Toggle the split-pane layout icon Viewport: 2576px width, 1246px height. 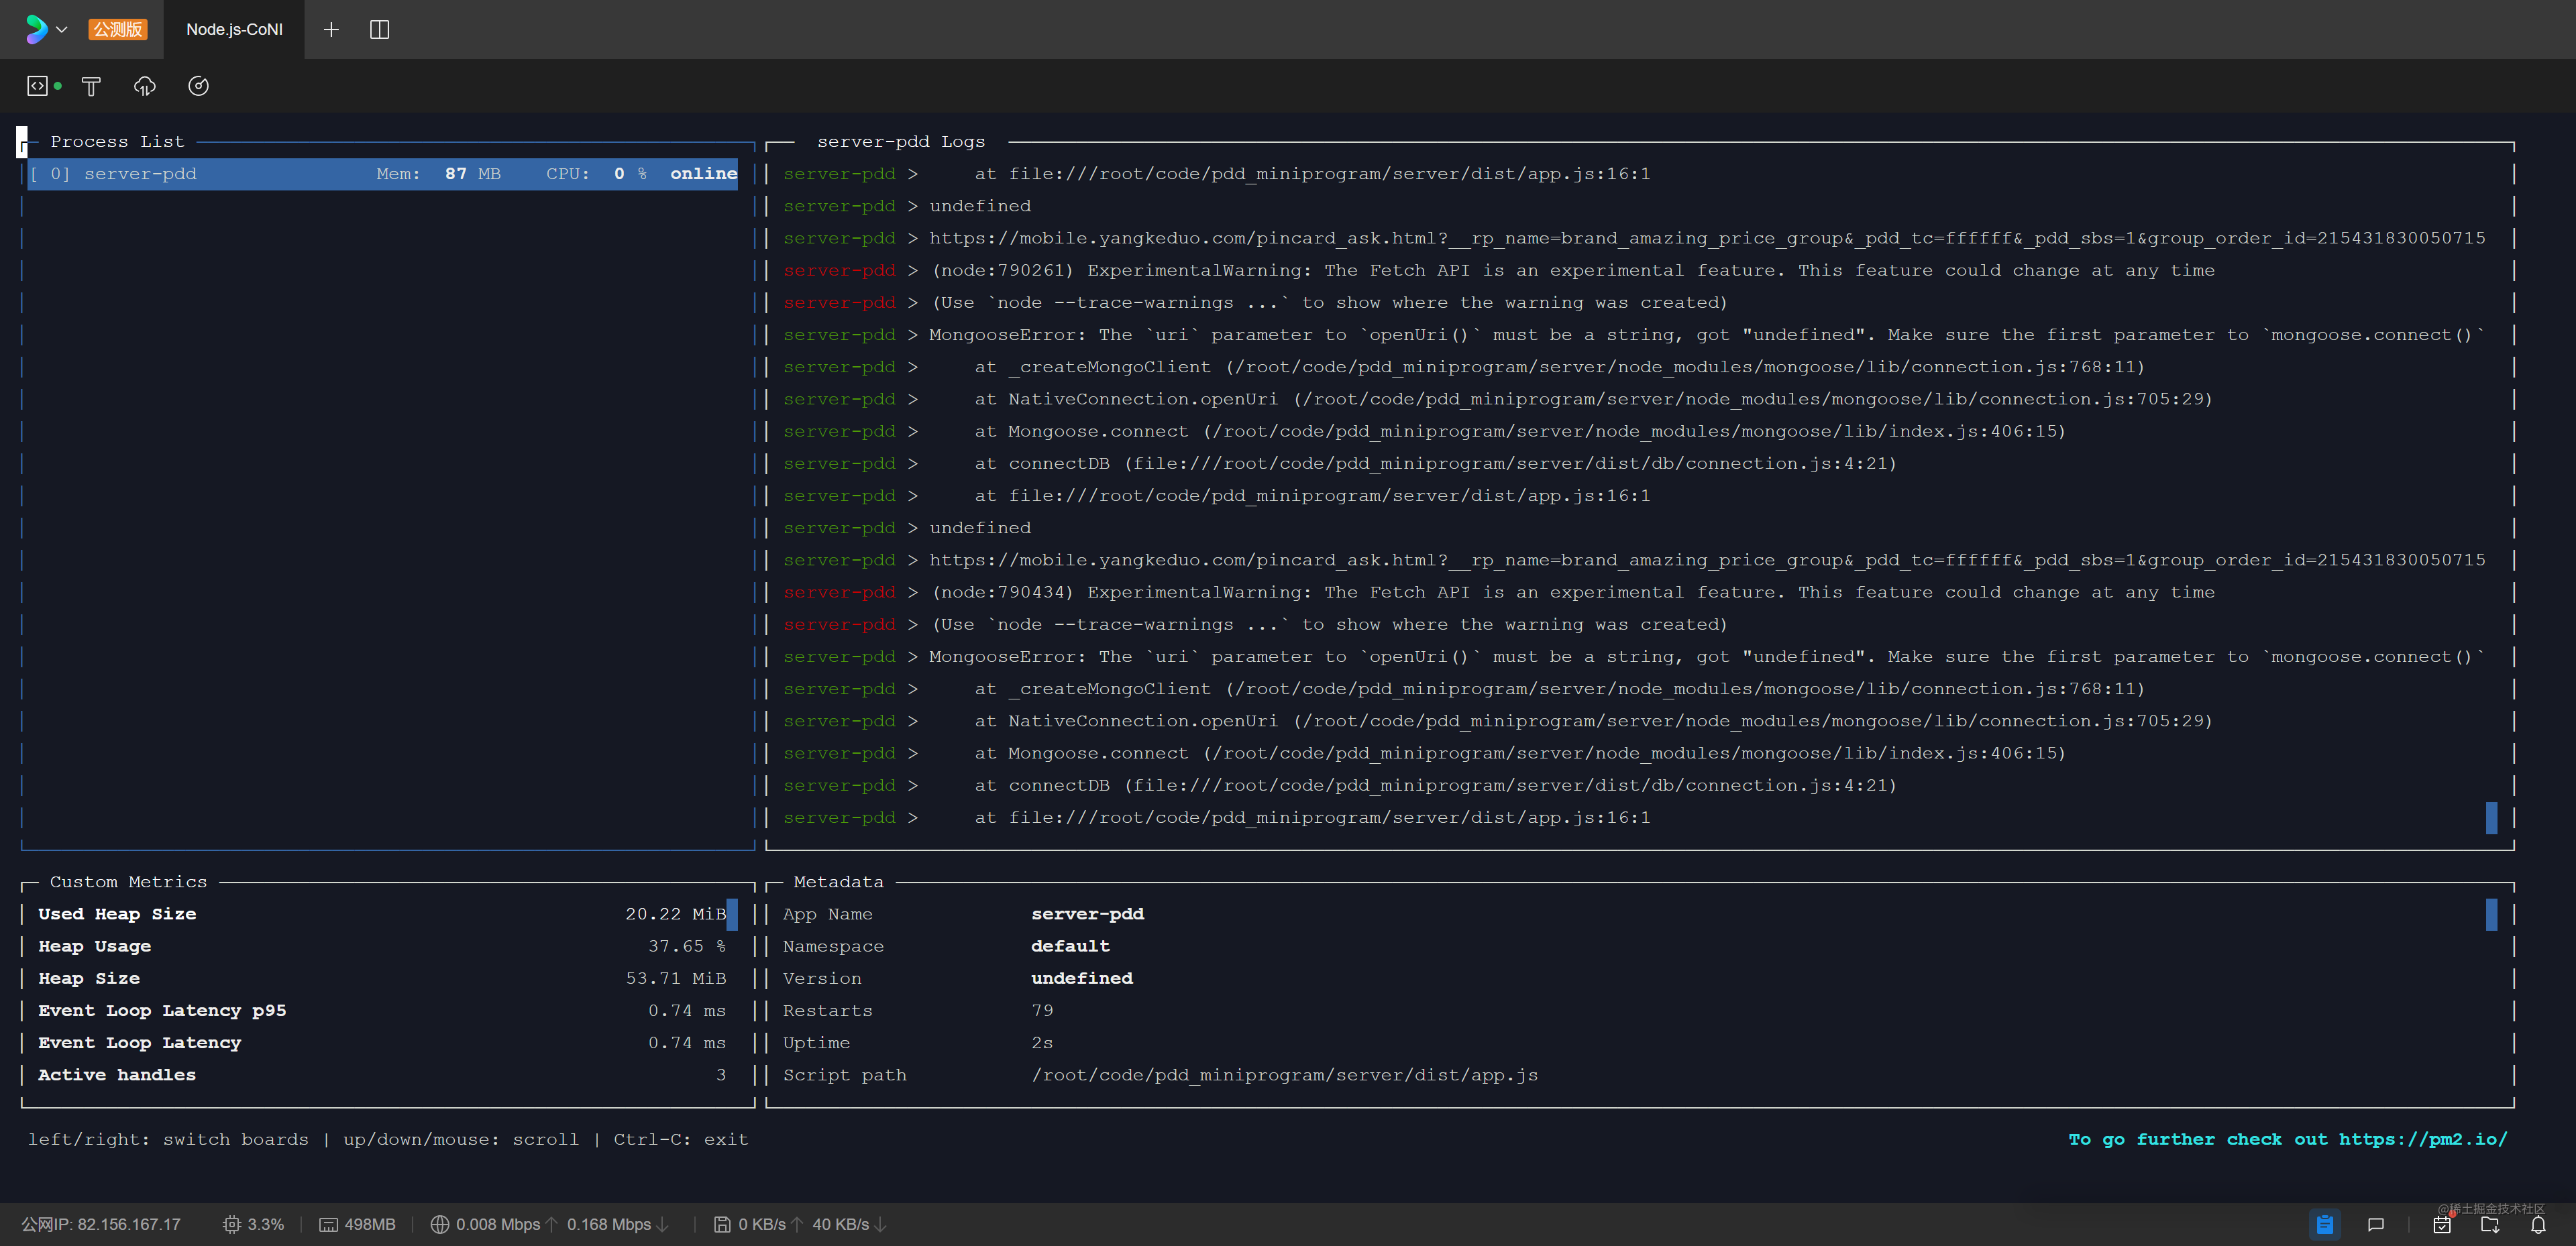point(380,29)
